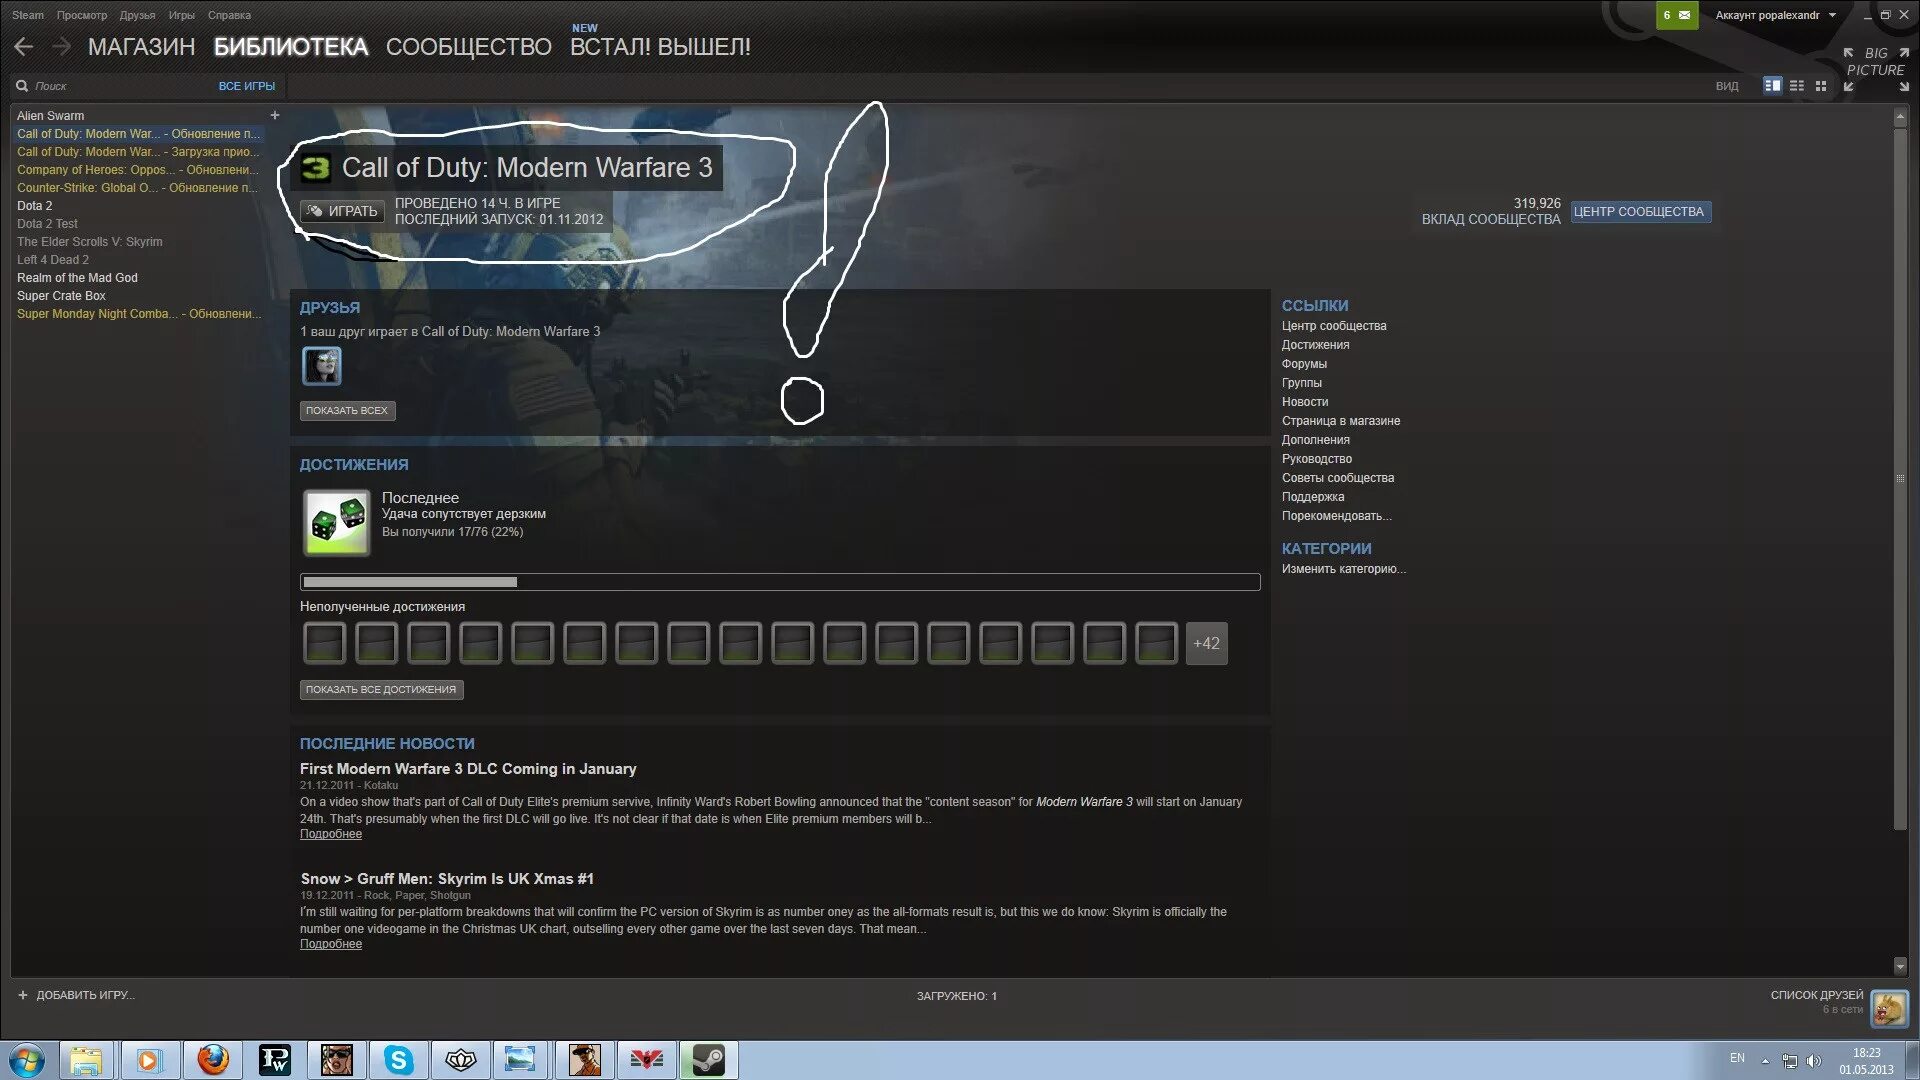1920x1080 pixels.
Task: Go to БИБЛИОТЕКА tab
Action: coord(291,47)
